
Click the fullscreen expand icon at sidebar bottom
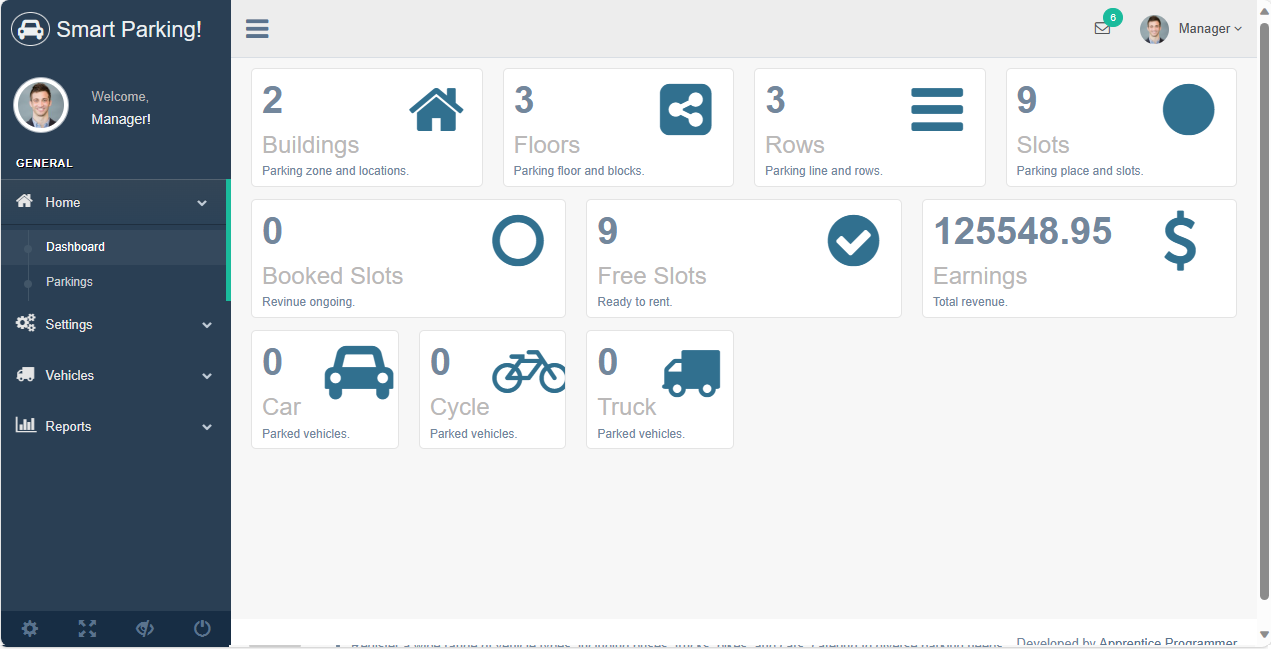click(87, 628)
